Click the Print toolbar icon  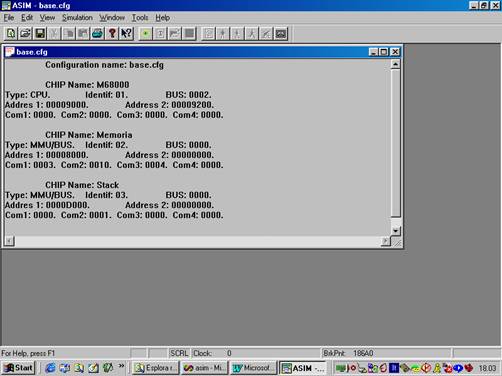[x=98, y=33]
